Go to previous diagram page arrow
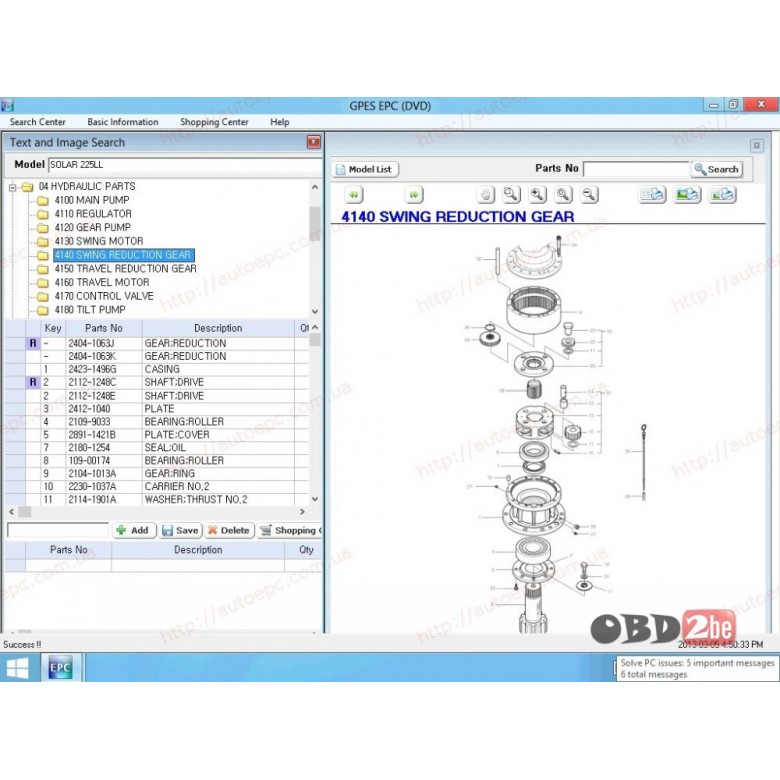This screenshot has height=780, width=780. (354, 195)
